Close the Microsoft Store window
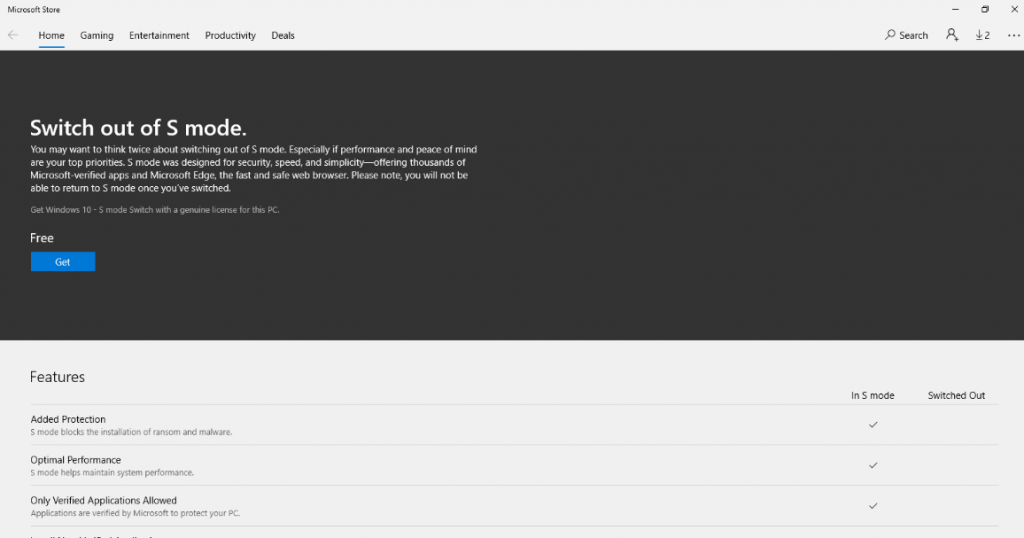Screen dimensions: 1024x538 point(1014,10)
